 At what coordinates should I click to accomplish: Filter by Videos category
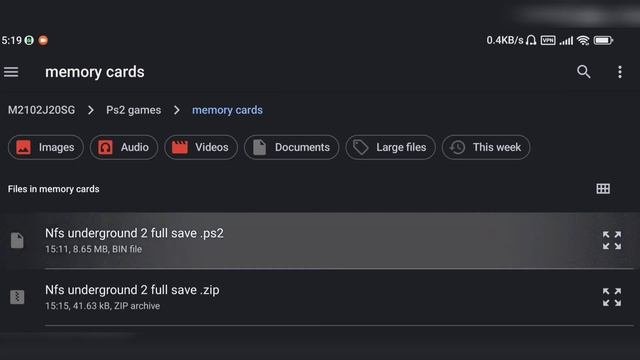click(201, 147)
